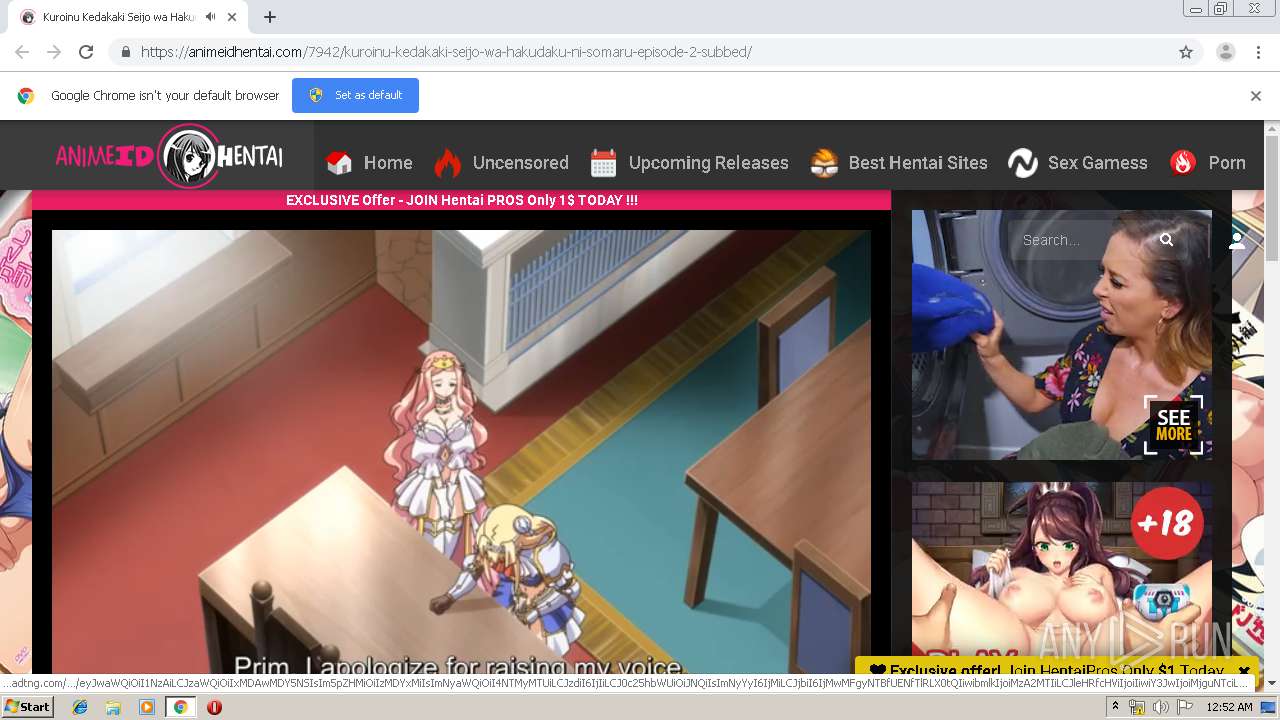
Task: Dismiss the default browser infobar
Action: [1256, 96]
